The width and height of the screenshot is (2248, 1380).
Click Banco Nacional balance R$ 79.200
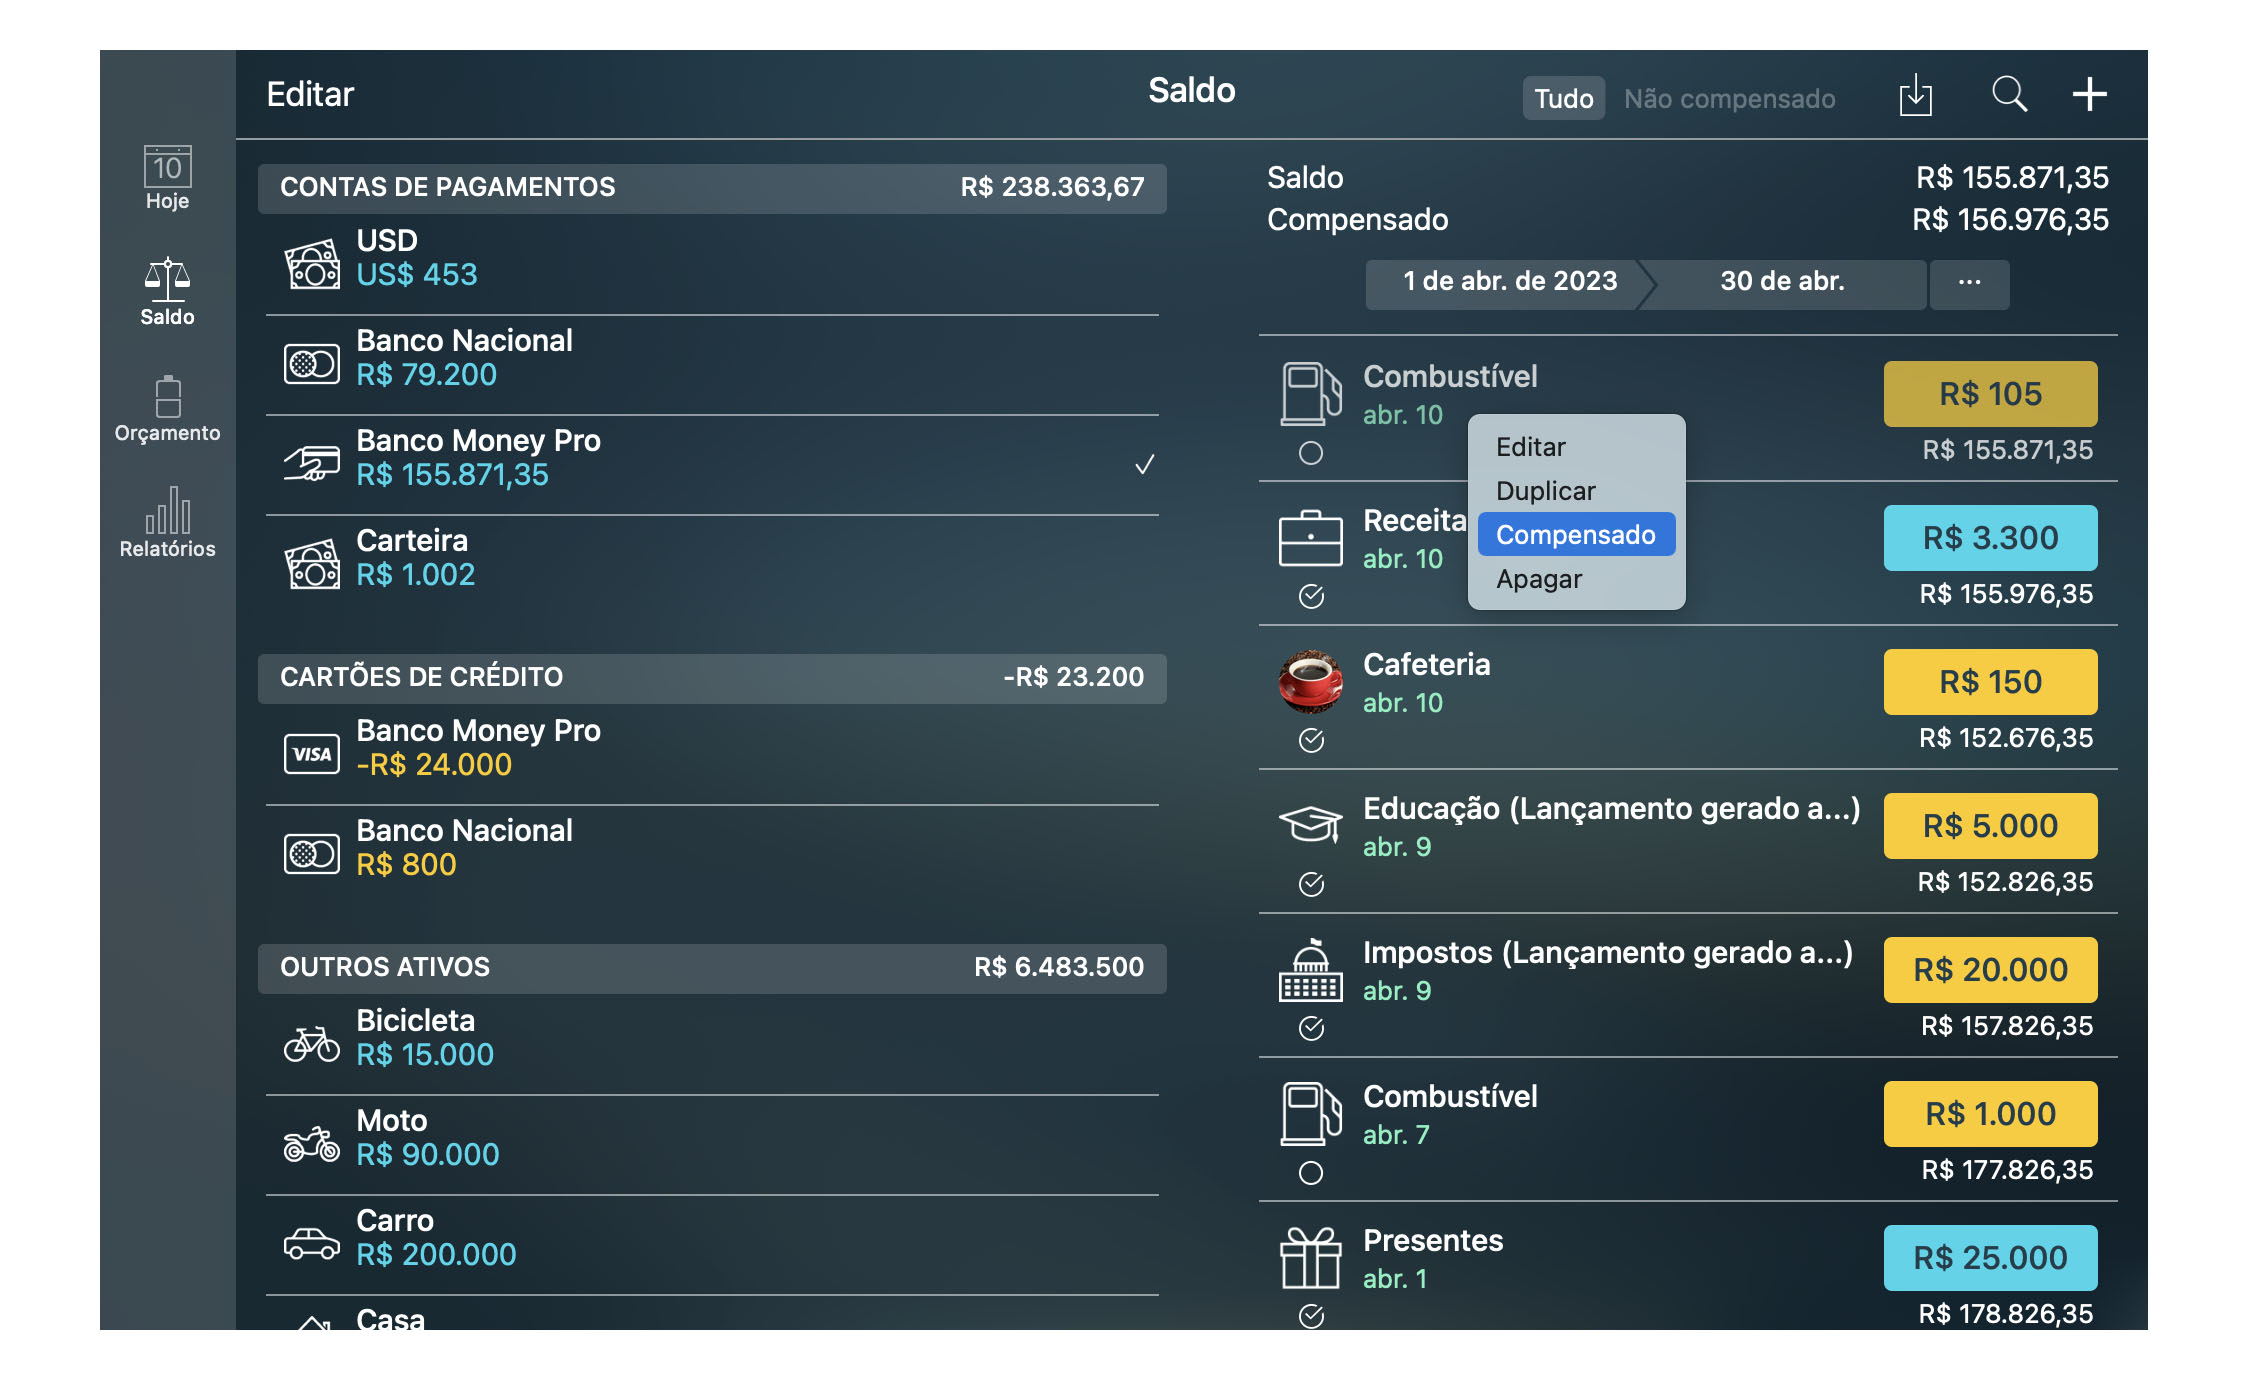tap(426, 375)
